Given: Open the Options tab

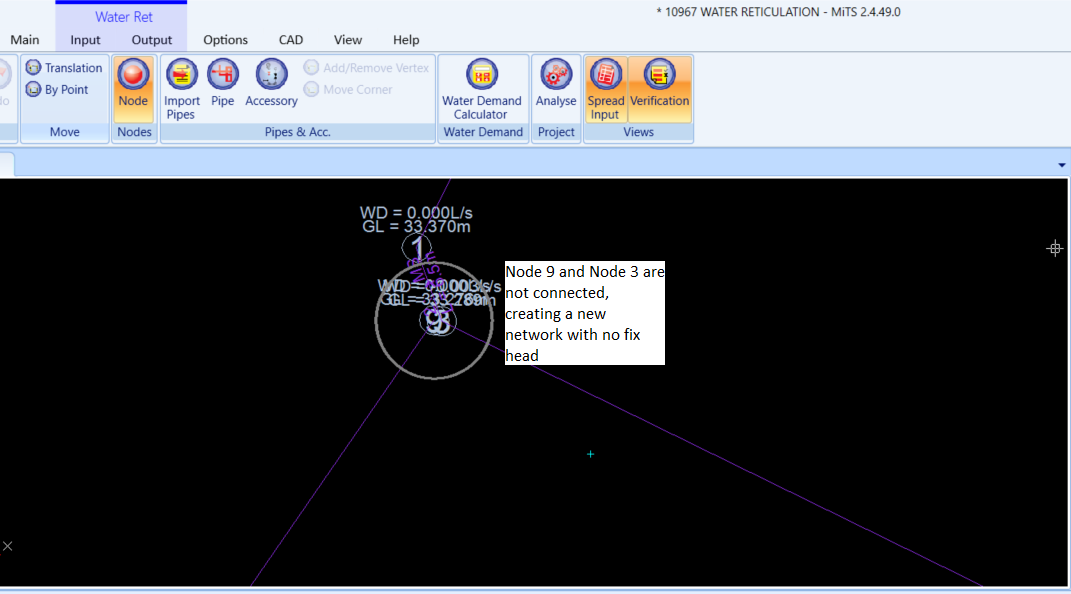Looking at the screenshot, I should 225,40.
